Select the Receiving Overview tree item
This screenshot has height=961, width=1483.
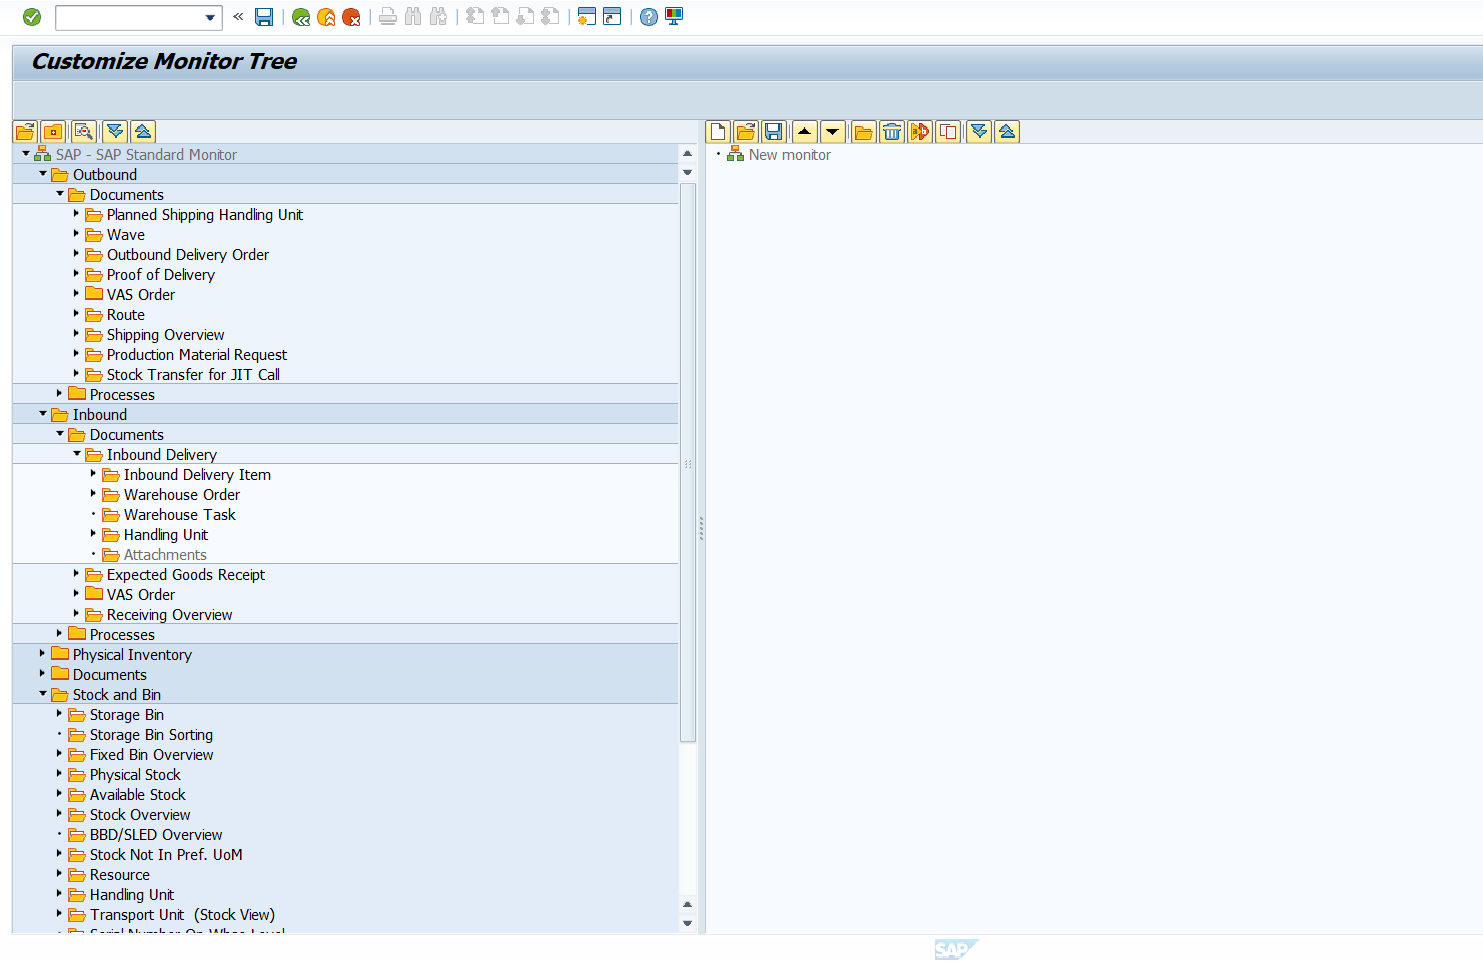pyautogui.click(x=170, y=615)
